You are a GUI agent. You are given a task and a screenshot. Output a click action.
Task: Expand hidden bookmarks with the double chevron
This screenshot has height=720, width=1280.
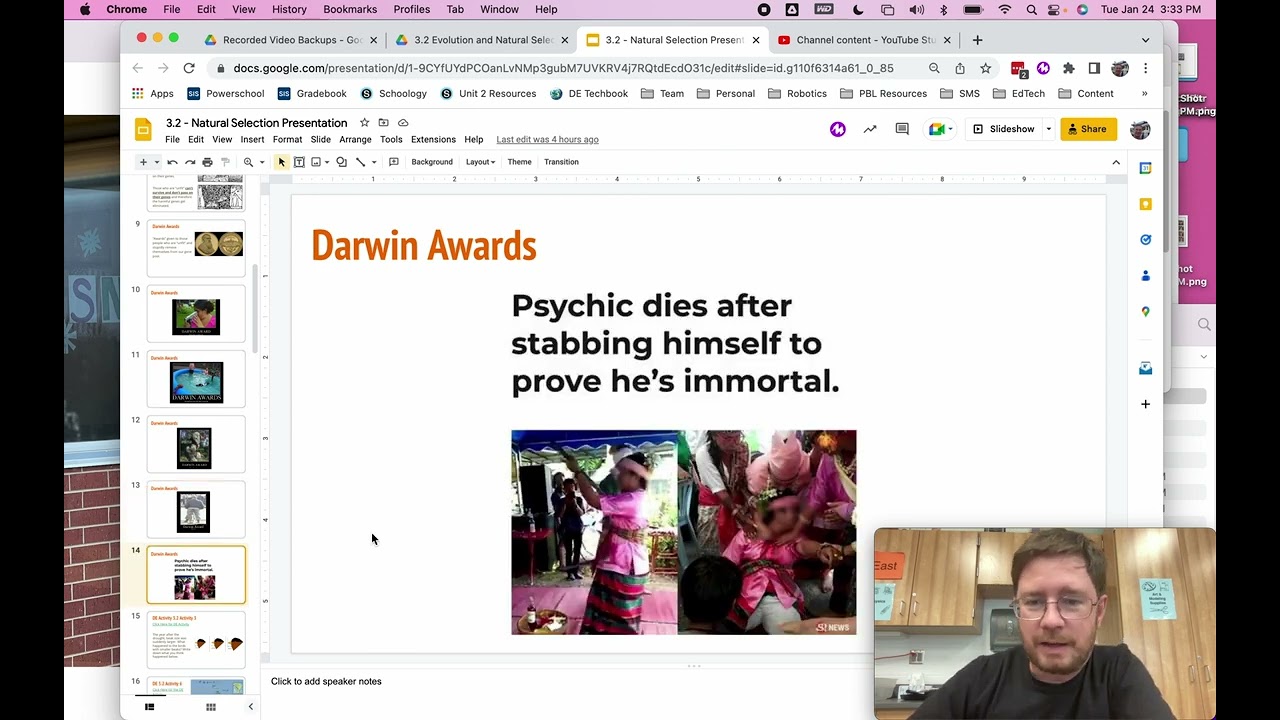pyautogui.click(x=1145, y=94)
